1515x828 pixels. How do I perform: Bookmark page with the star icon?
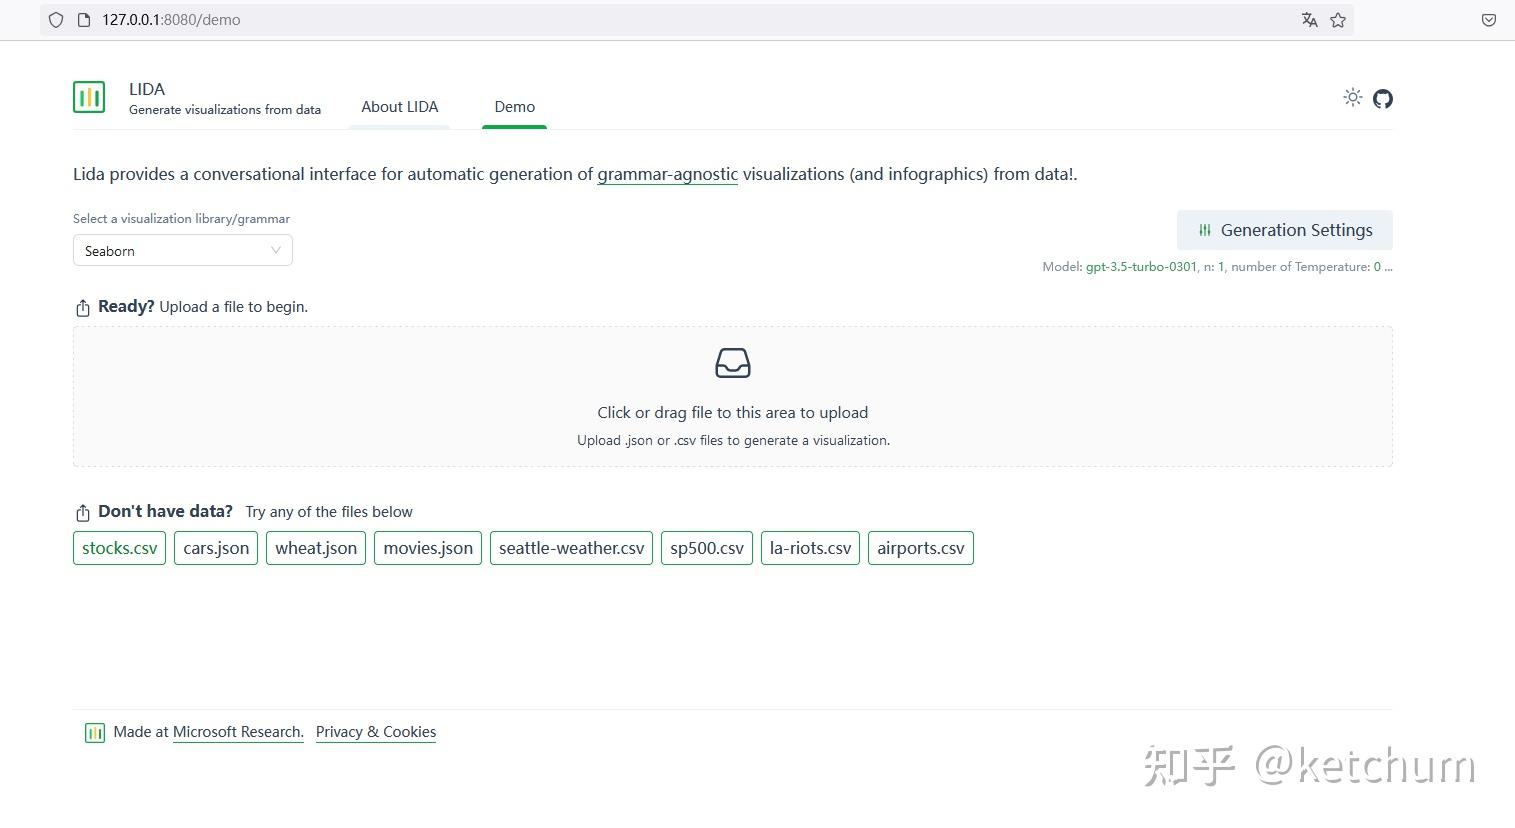coord(1338,20)
